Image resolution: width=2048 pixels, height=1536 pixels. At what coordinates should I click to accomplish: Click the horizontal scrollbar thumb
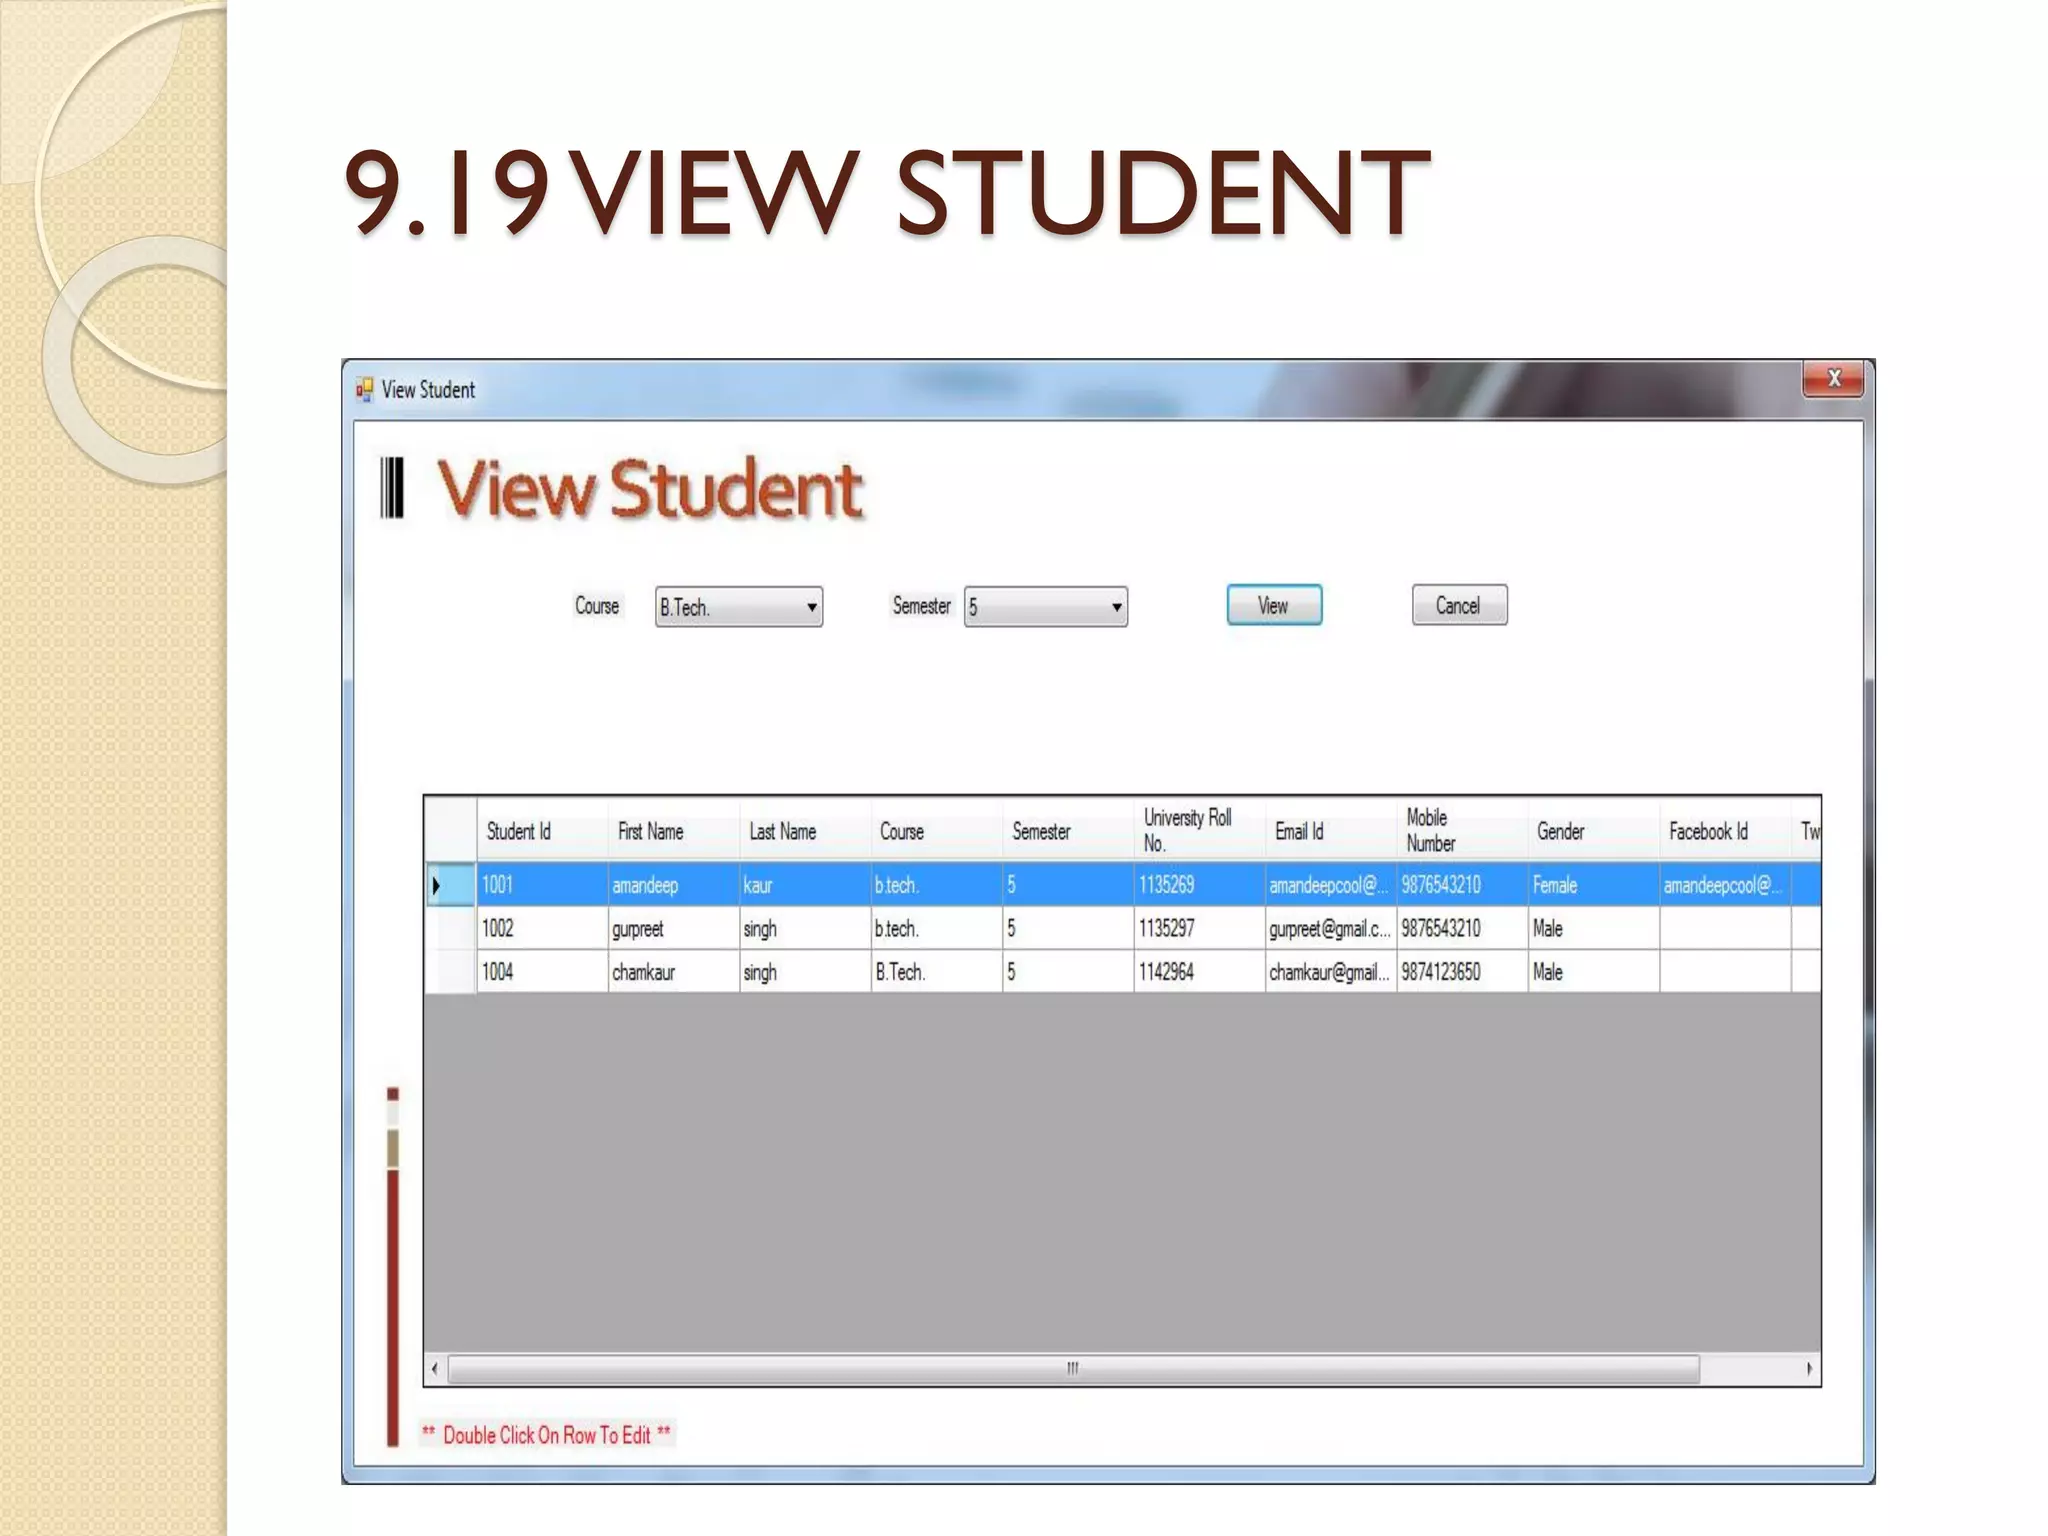point(1073,1368)
